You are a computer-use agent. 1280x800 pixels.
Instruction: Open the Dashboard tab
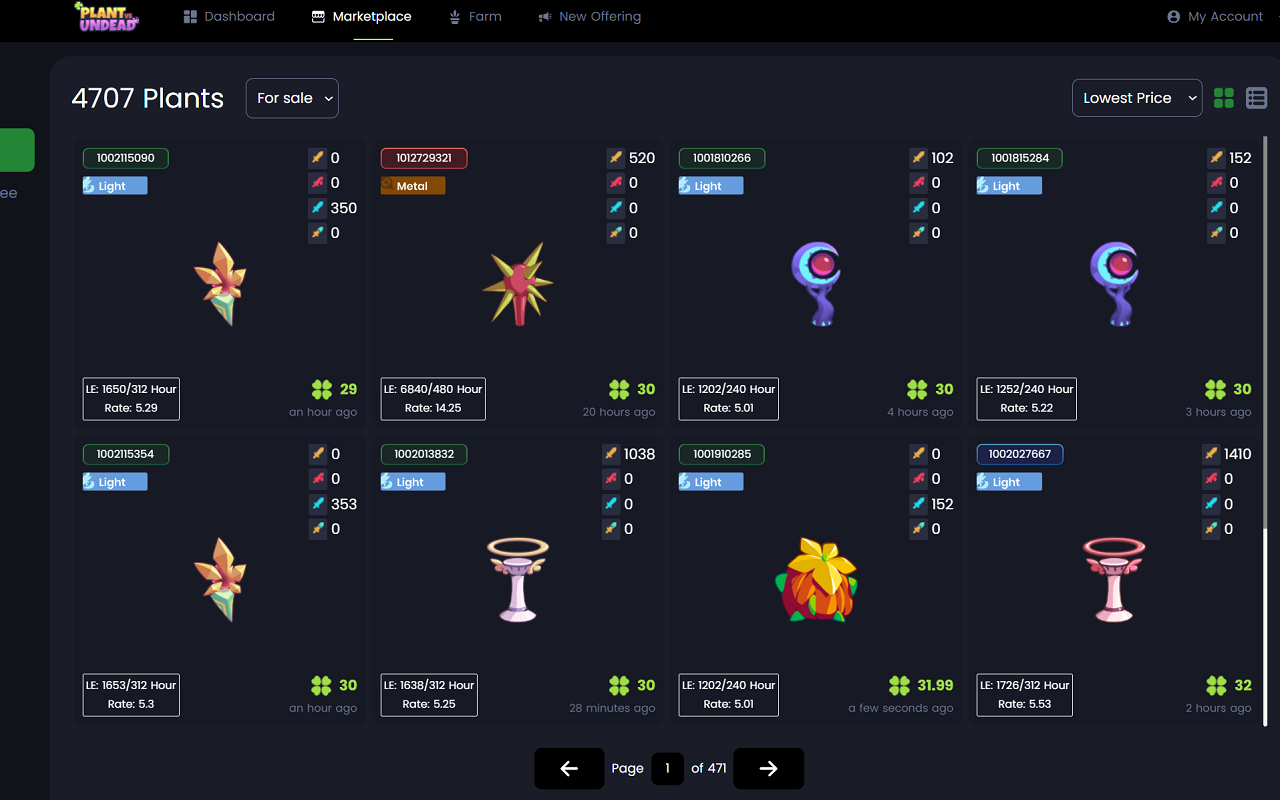(229, 17)
